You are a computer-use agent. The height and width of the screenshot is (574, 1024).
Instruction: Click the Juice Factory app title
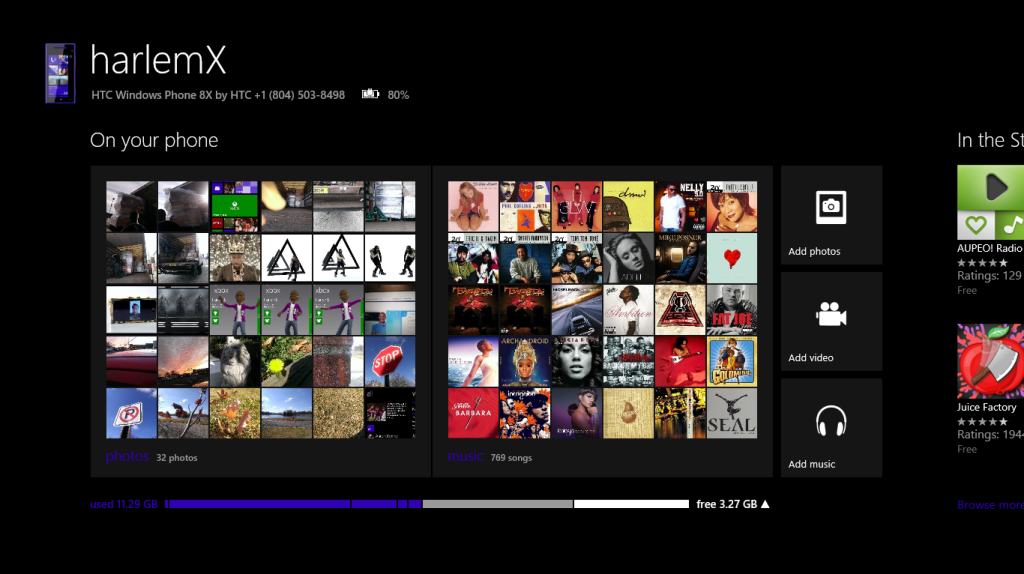(987, 407)
